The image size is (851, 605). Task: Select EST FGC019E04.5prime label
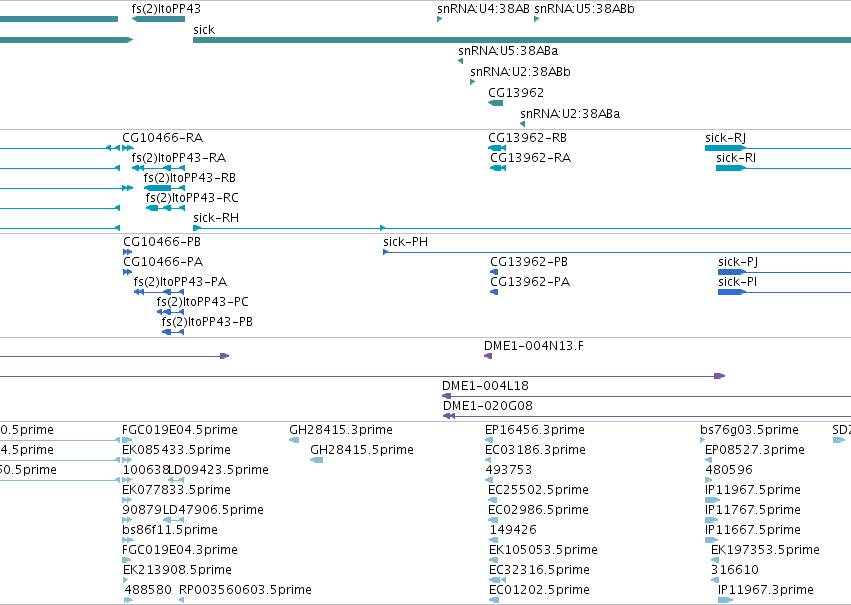click(180, 430)
